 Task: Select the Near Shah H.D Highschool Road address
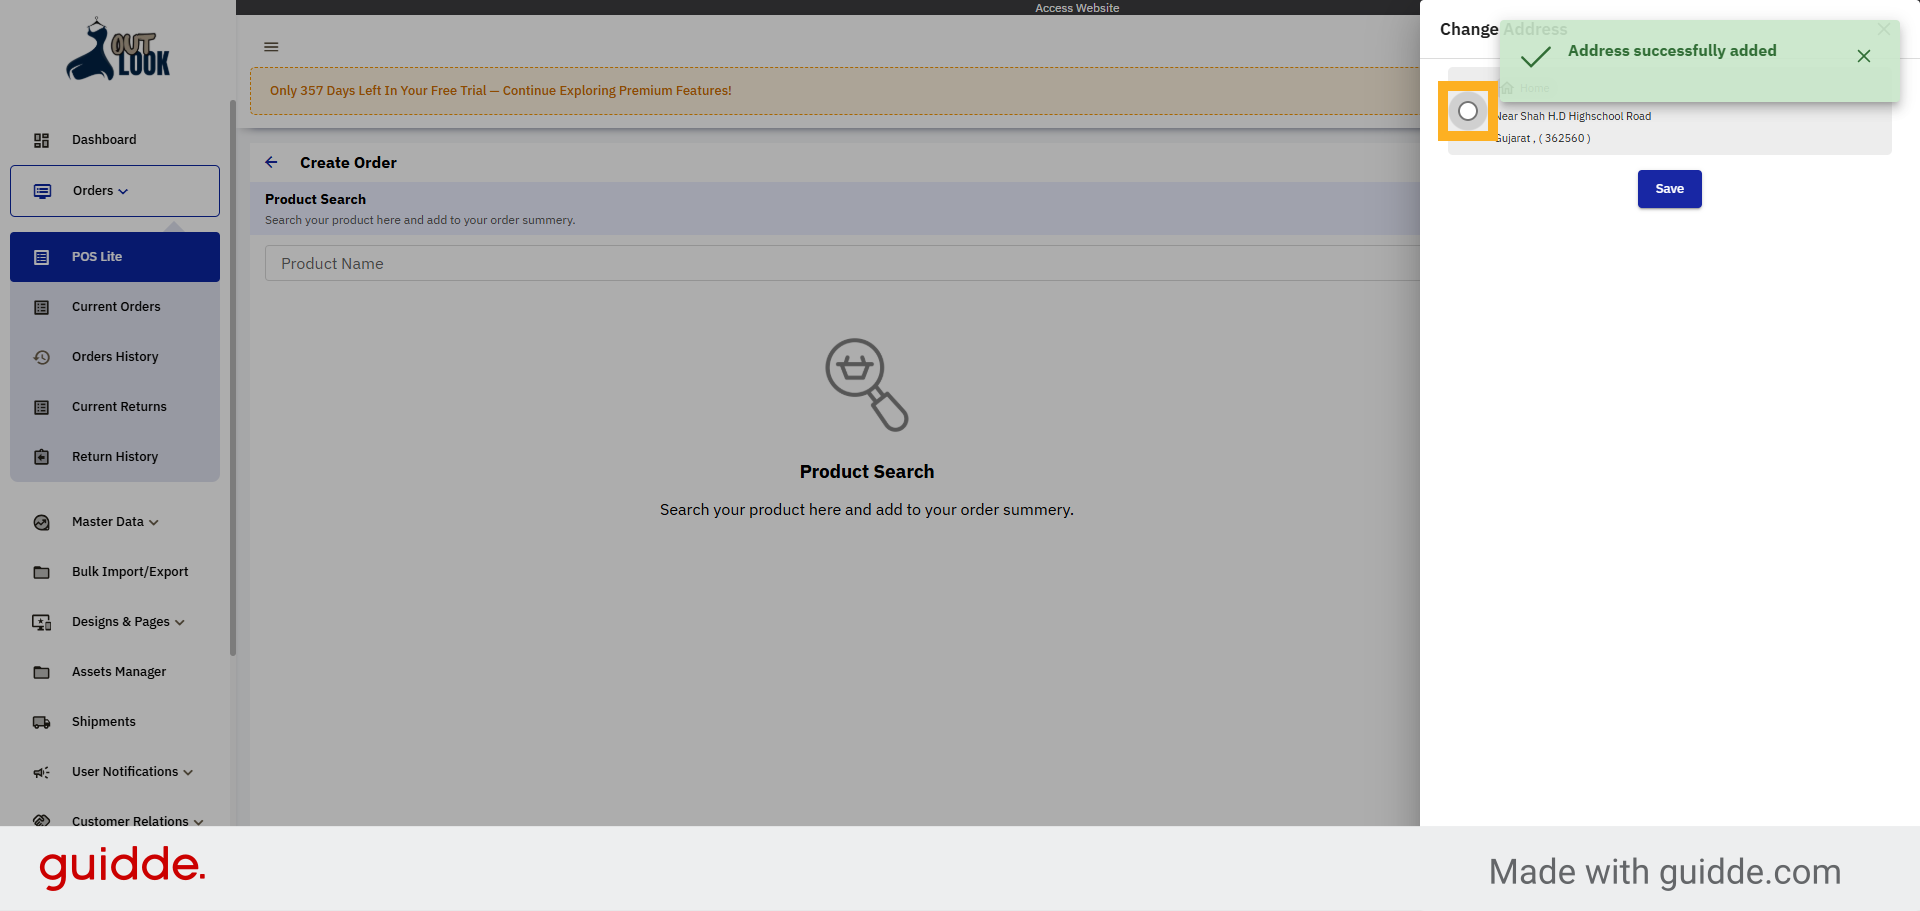click(1468, 111)
